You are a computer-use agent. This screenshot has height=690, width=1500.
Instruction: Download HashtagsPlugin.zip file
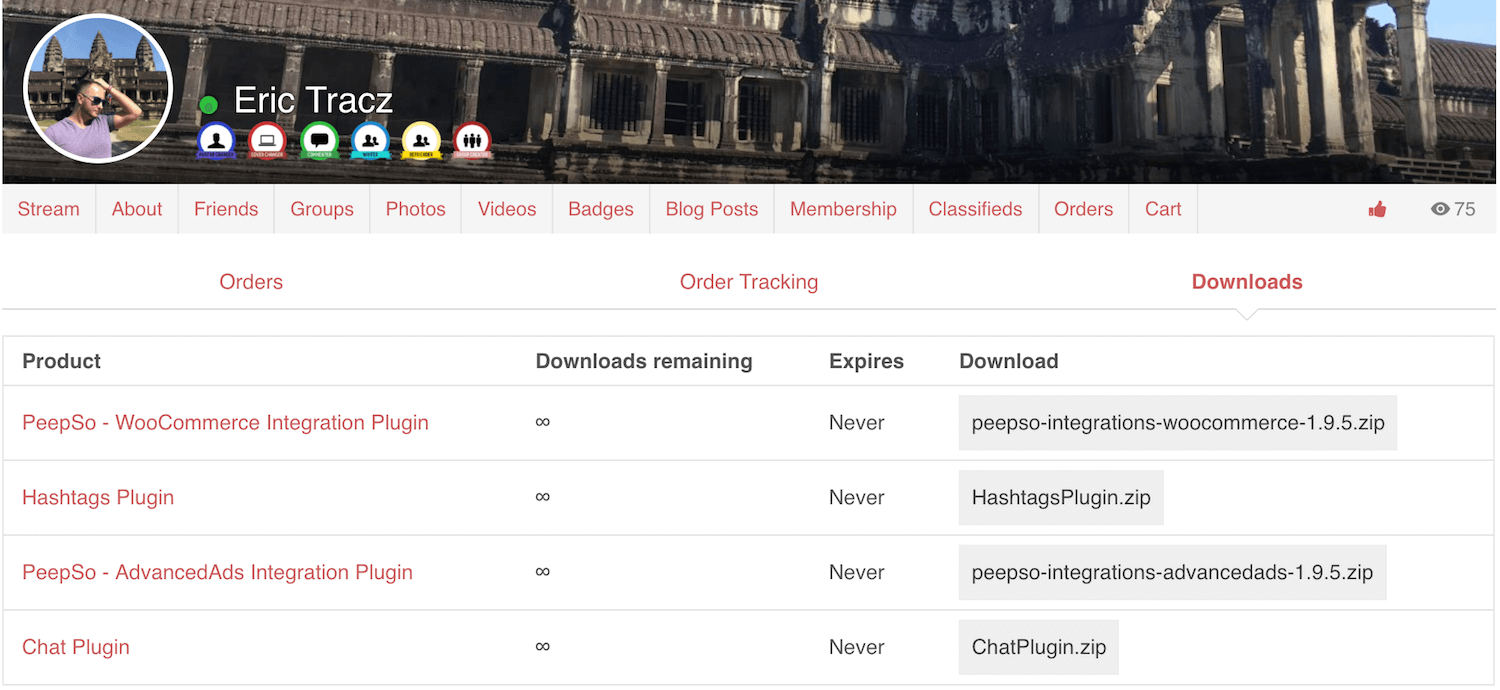point(1061,498)
